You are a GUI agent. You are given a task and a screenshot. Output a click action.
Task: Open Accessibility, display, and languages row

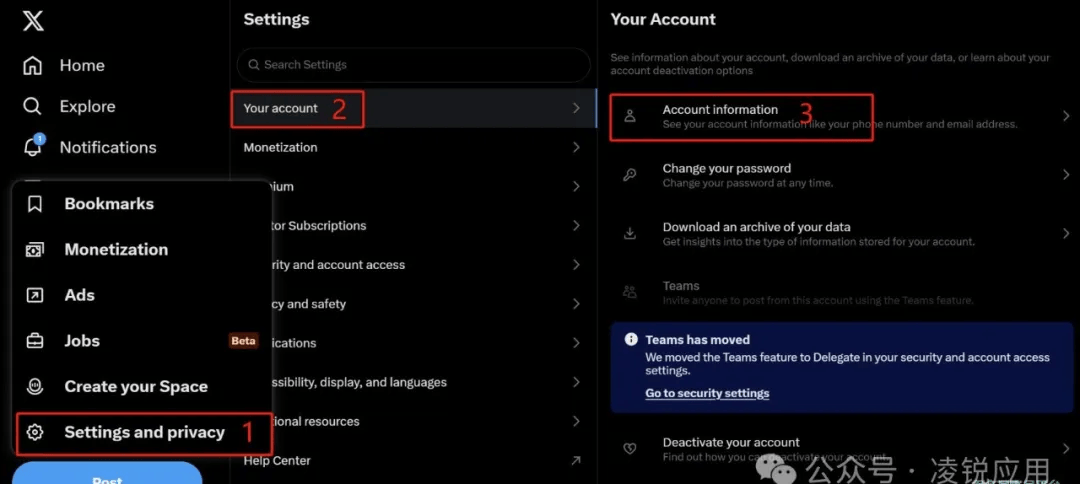413,382
